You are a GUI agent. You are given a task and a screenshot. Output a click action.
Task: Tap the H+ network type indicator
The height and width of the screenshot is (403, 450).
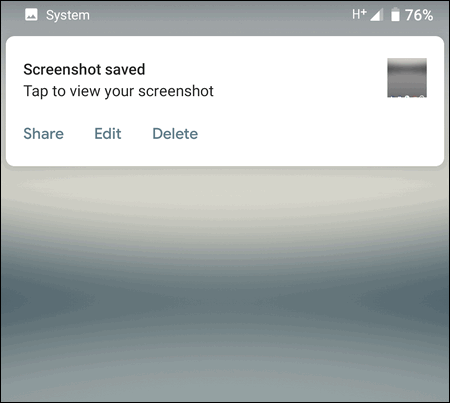[x=359, y=14]
